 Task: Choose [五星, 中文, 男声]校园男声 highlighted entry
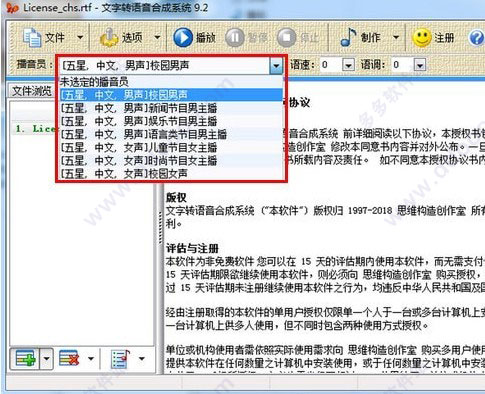170,95
